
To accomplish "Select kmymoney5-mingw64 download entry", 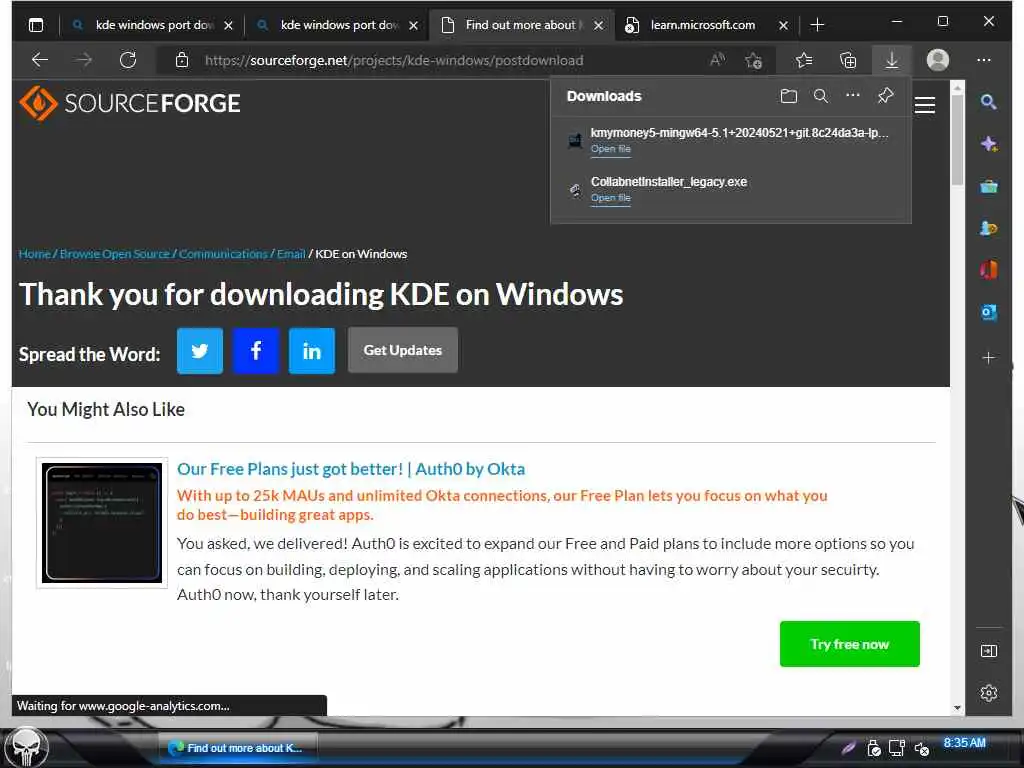I will click(x=730, y=140).
